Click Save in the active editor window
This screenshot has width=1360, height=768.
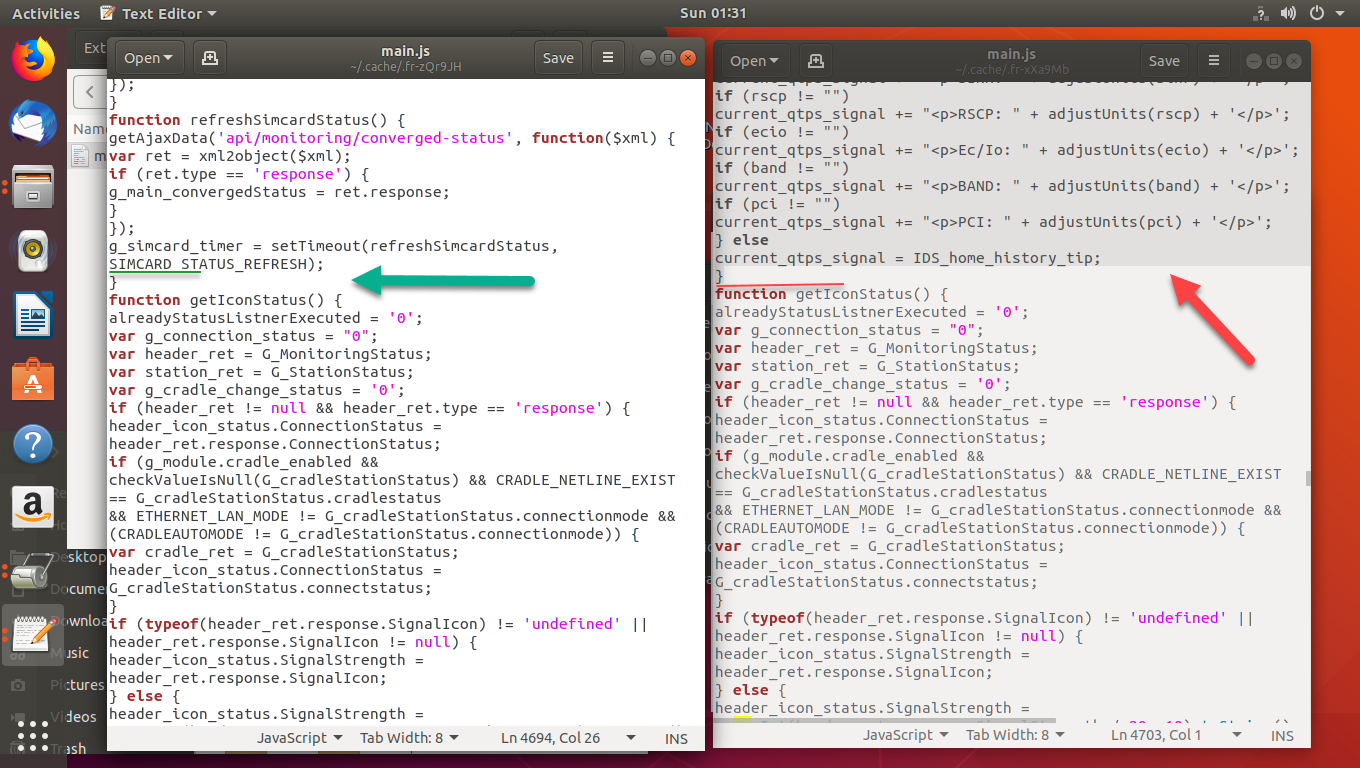[x=558, y=58]
